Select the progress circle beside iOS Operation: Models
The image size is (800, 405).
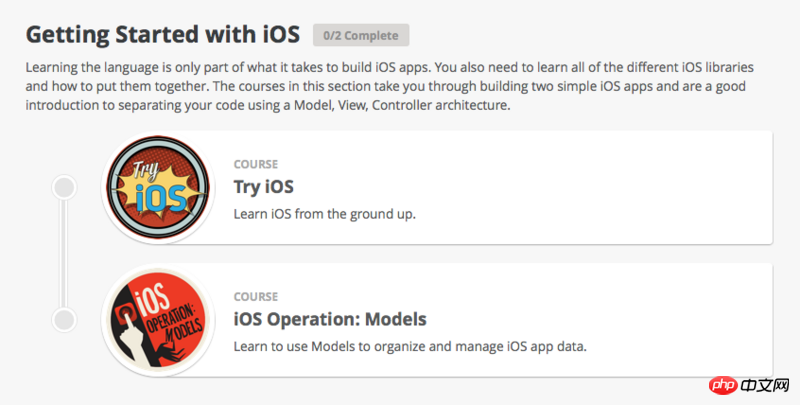pyautogui.click(x=64, y=320)
